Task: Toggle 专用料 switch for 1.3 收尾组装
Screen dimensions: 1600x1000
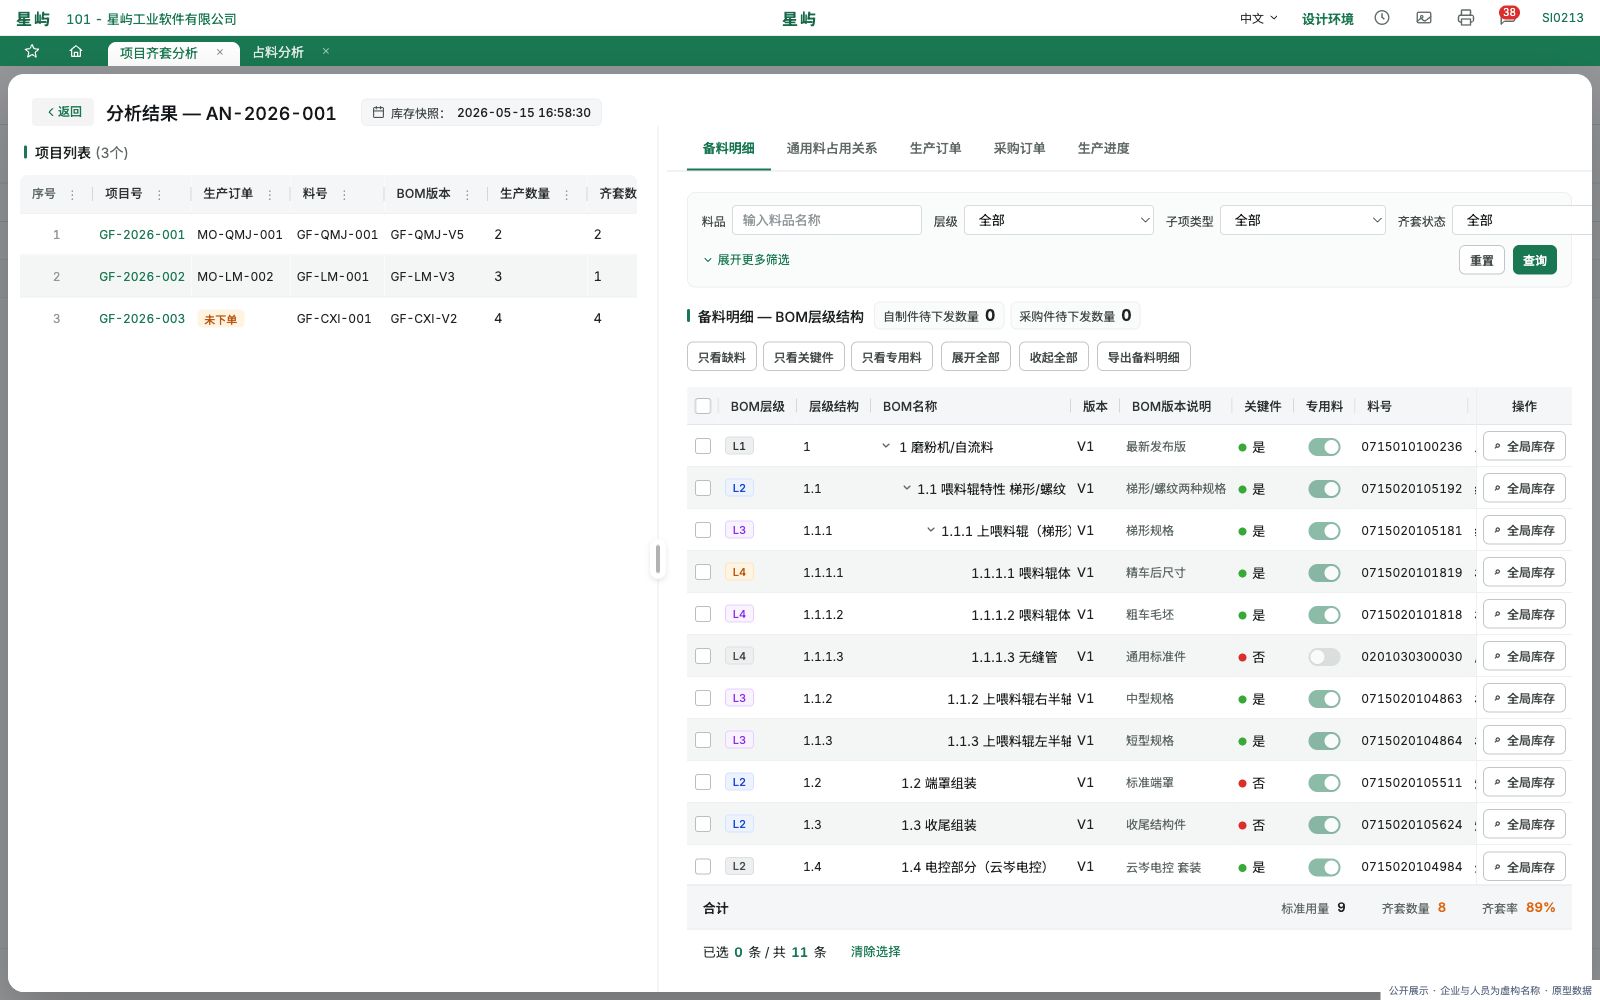Action: 1324,825
